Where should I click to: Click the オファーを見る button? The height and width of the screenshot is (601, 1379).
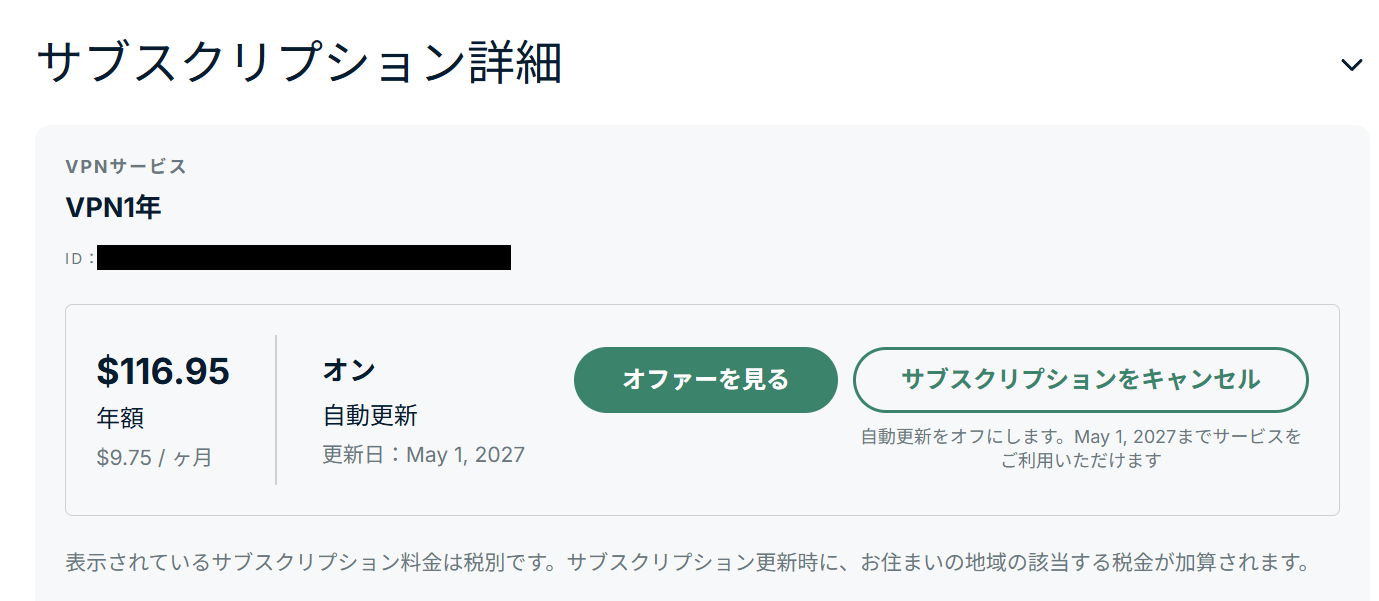(x=705, y=380)
